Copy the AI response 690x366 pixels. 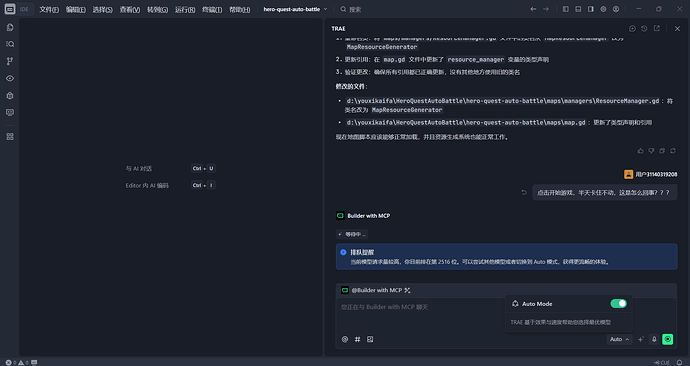click(662, 151)
